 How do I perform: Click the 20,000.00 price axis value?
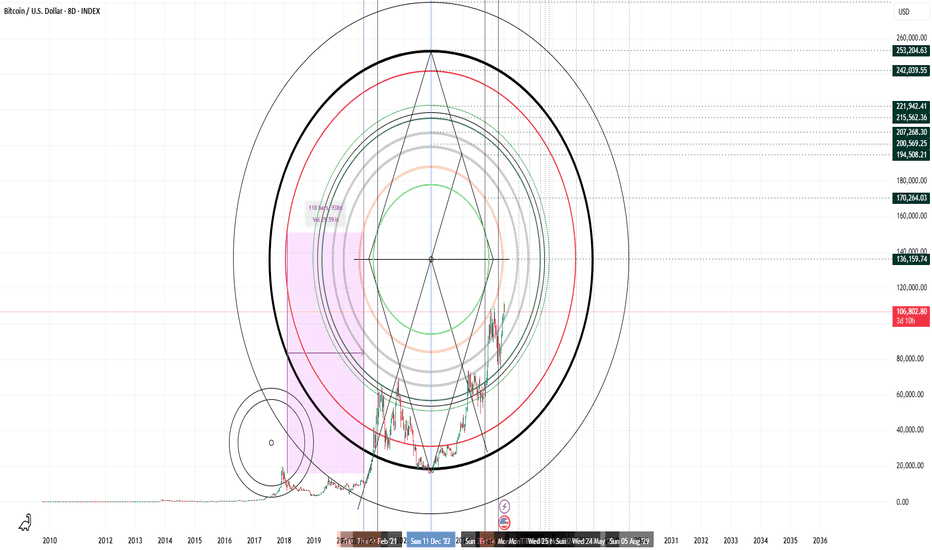click(x=911, y=466)
